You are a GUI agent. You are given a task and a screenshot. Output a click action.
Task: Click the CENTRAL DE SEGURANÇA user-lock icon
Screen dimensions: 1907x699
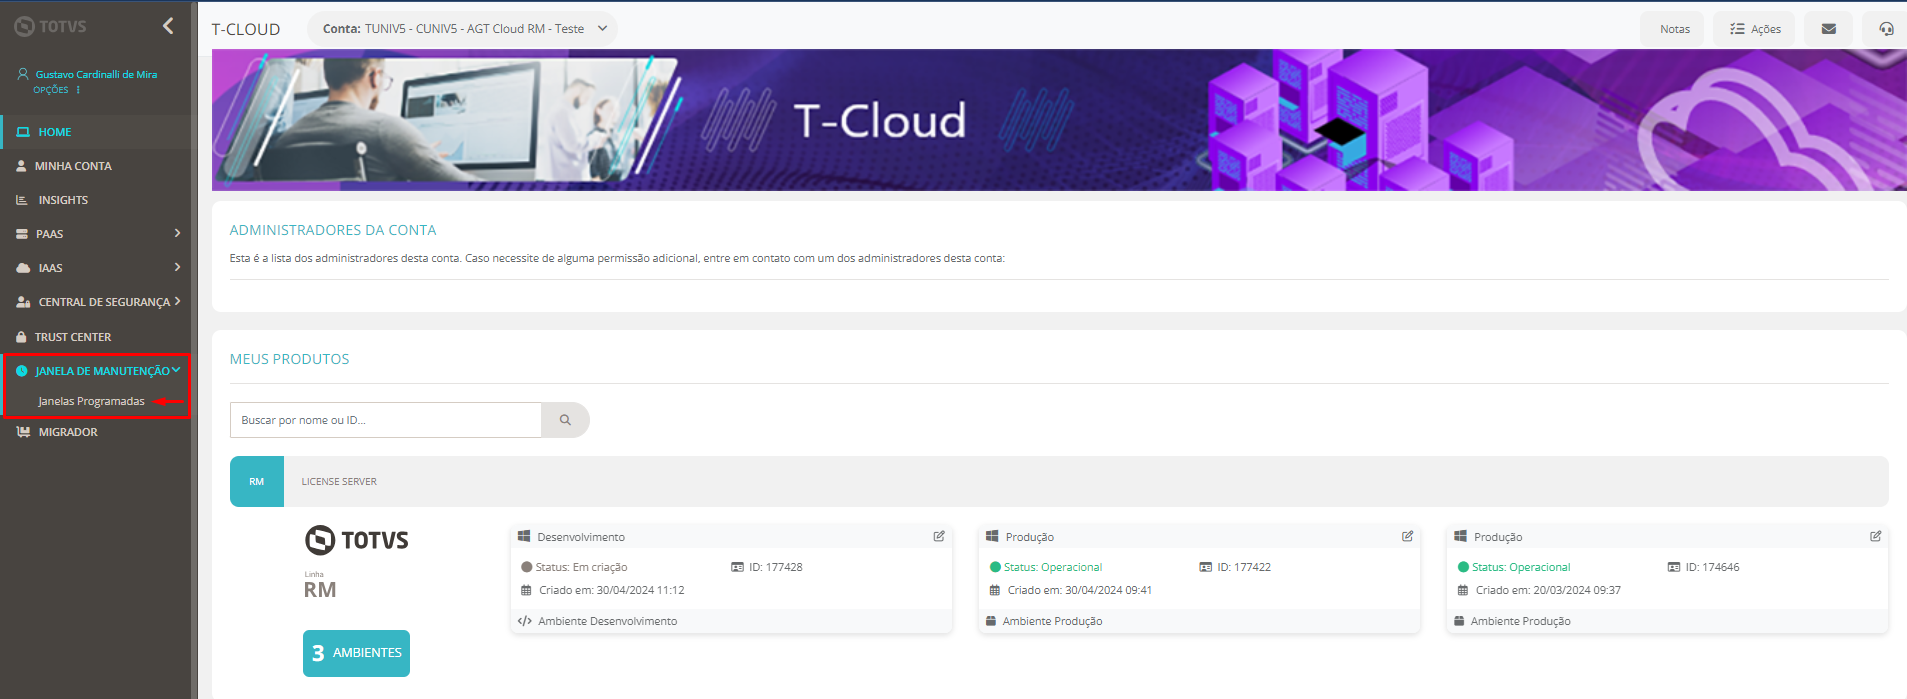23,302
